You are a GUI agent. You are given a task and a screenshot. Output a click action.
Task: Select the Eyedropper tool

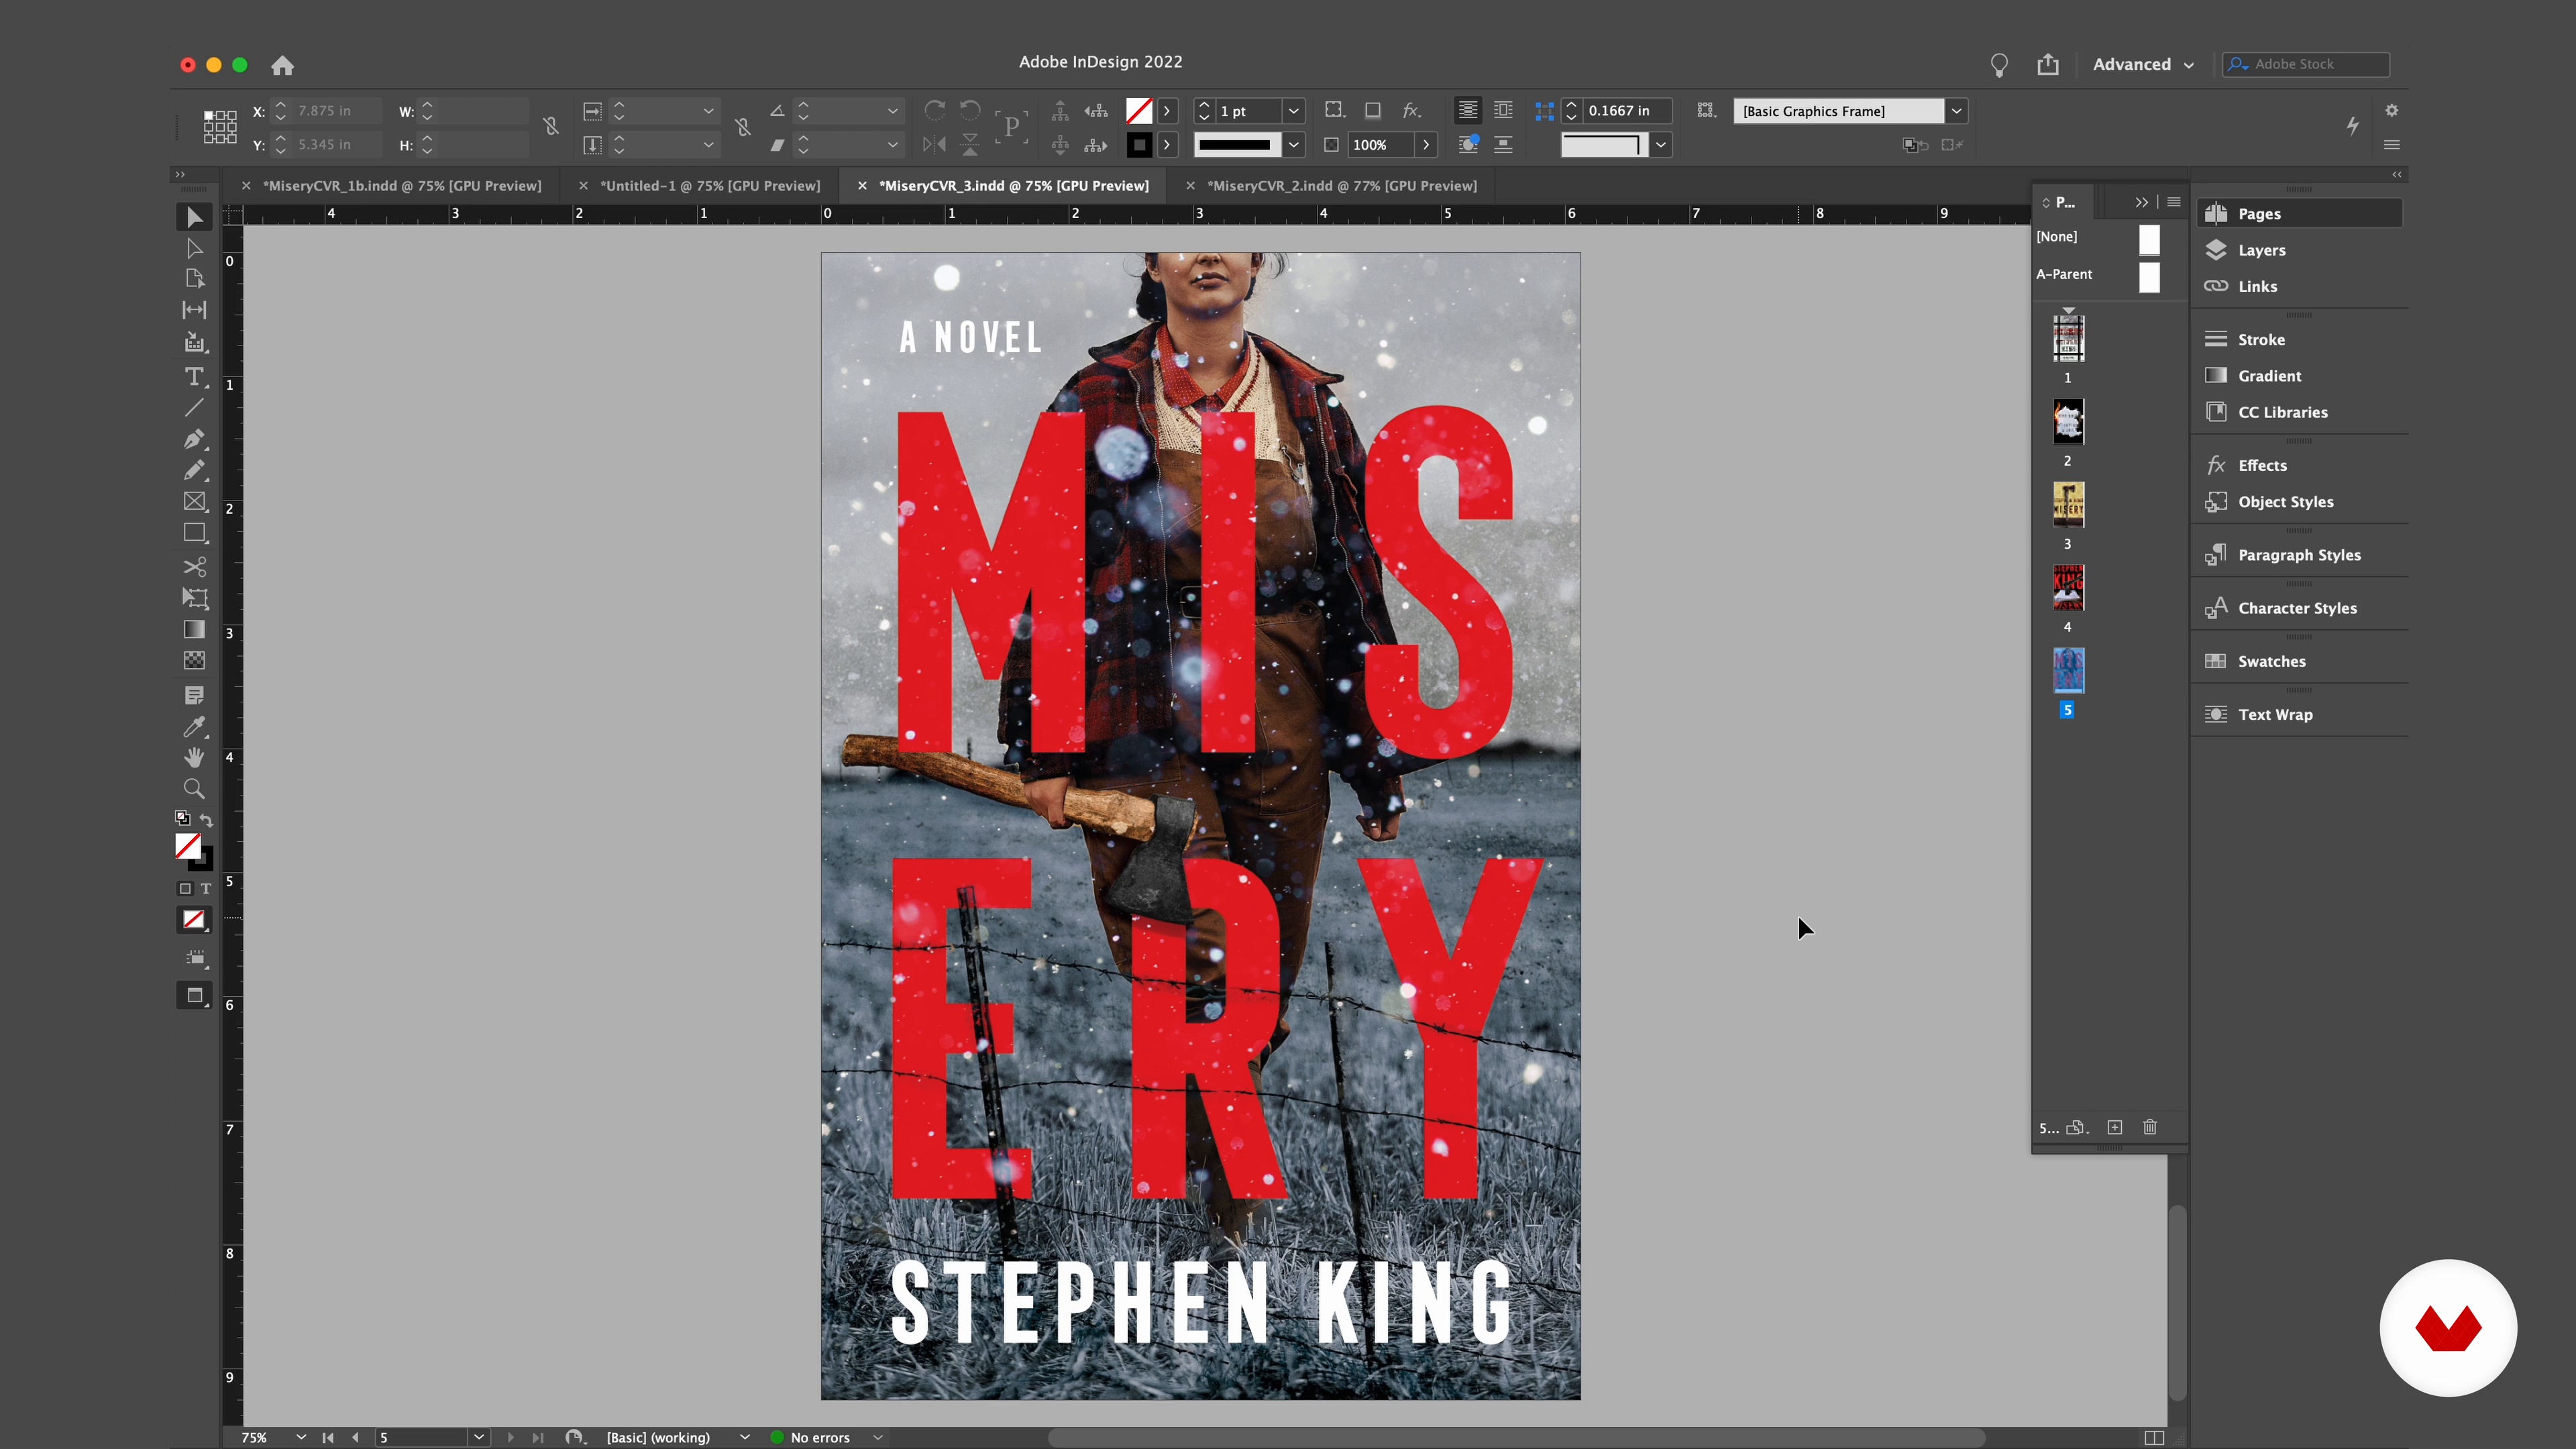click(x=194, y=726)
